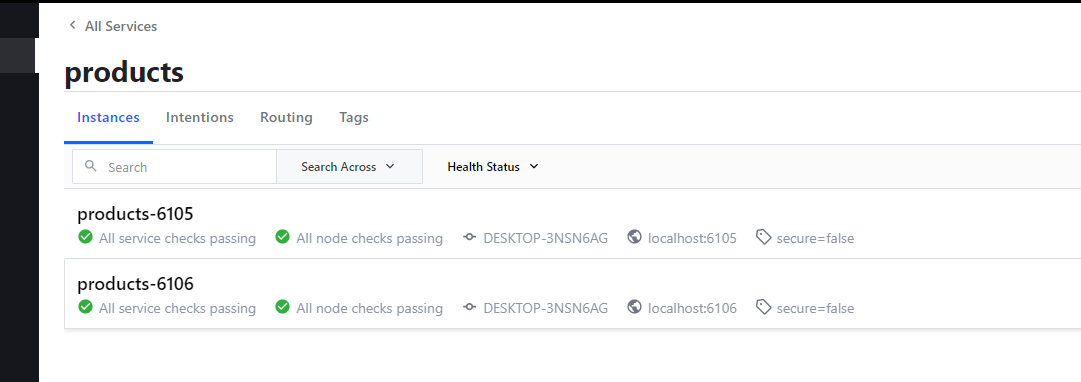The width and height of the screenshot is (1081, 382).
Task: Switch to the Intentions tab
Action: pos(199,117)
